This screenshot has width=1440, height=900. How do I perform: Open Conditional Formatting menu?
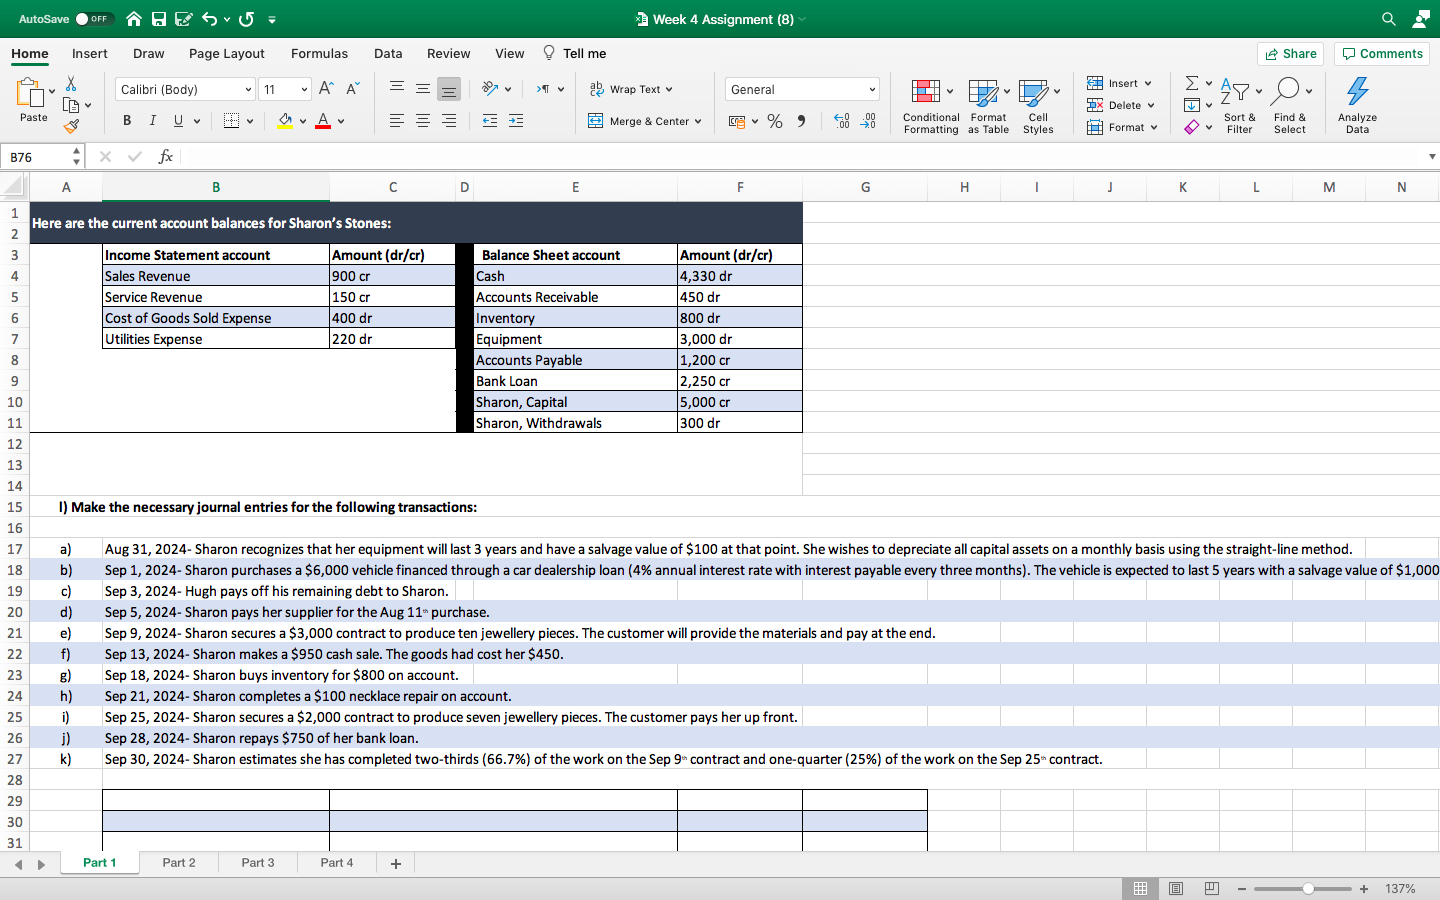point(931,105)
